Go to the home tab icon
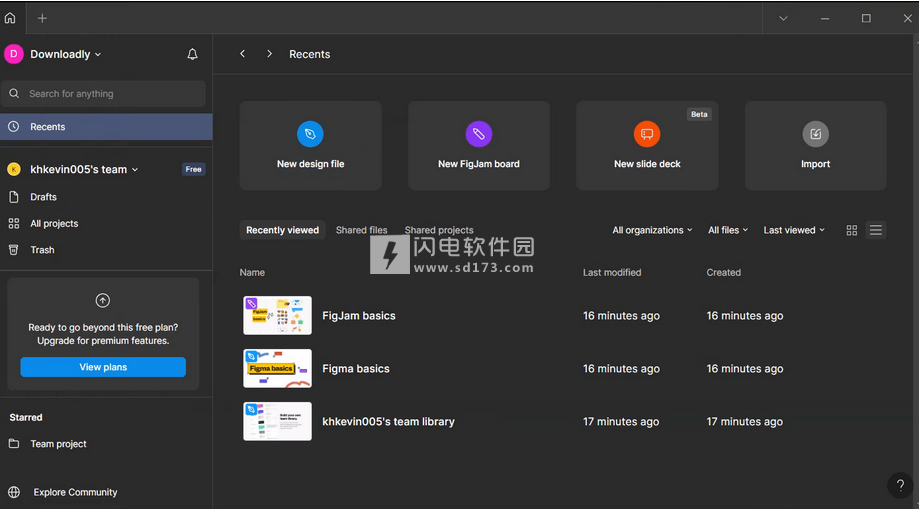The height and width of the screenshot is (509, 919). tap(10, 18)
